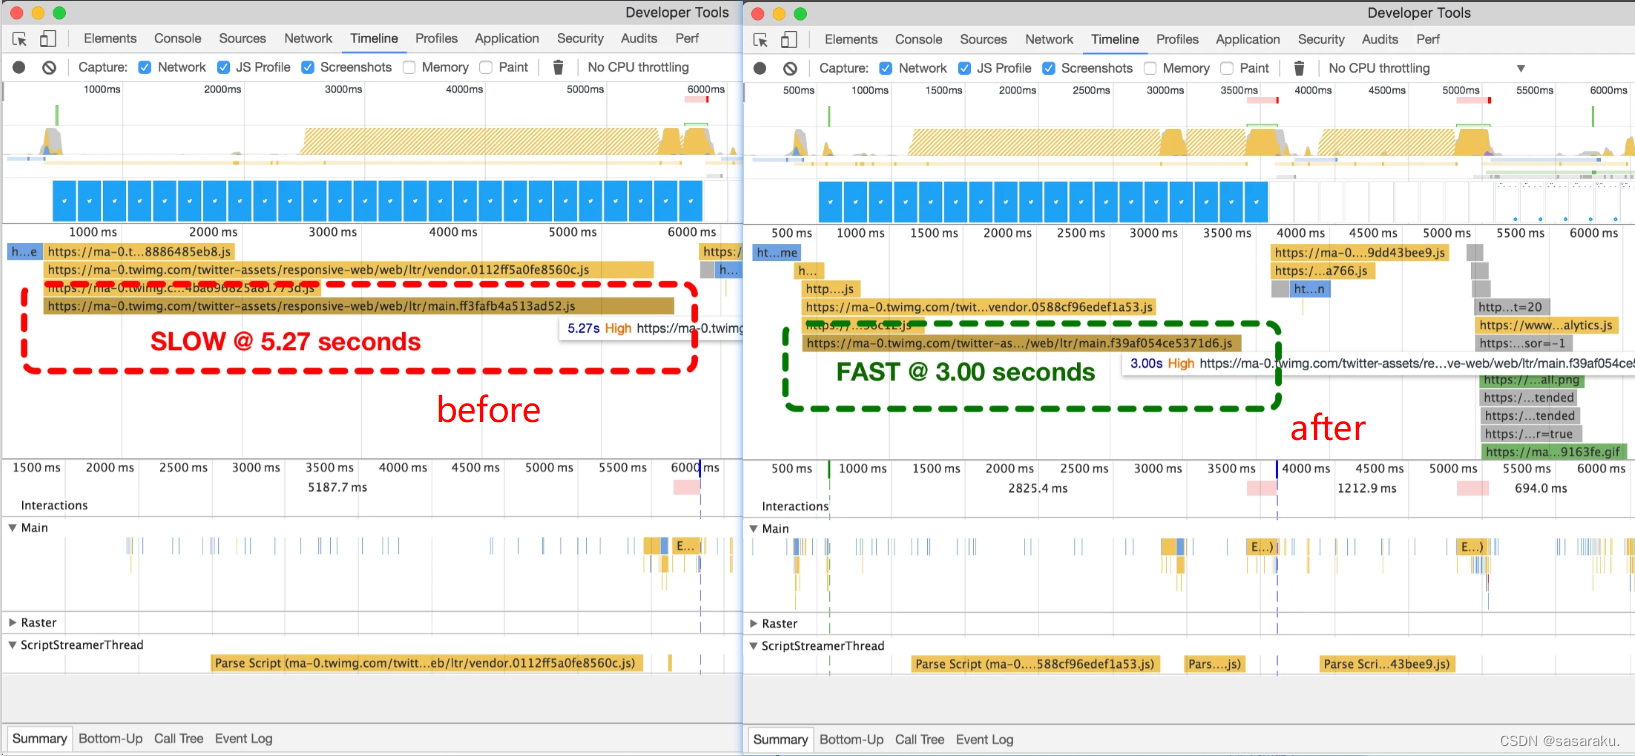The width and height of the screenshot is (1635, 756).
Task: Toggle JS Profile checkbox in left window
Action: (x=223, y=67)
